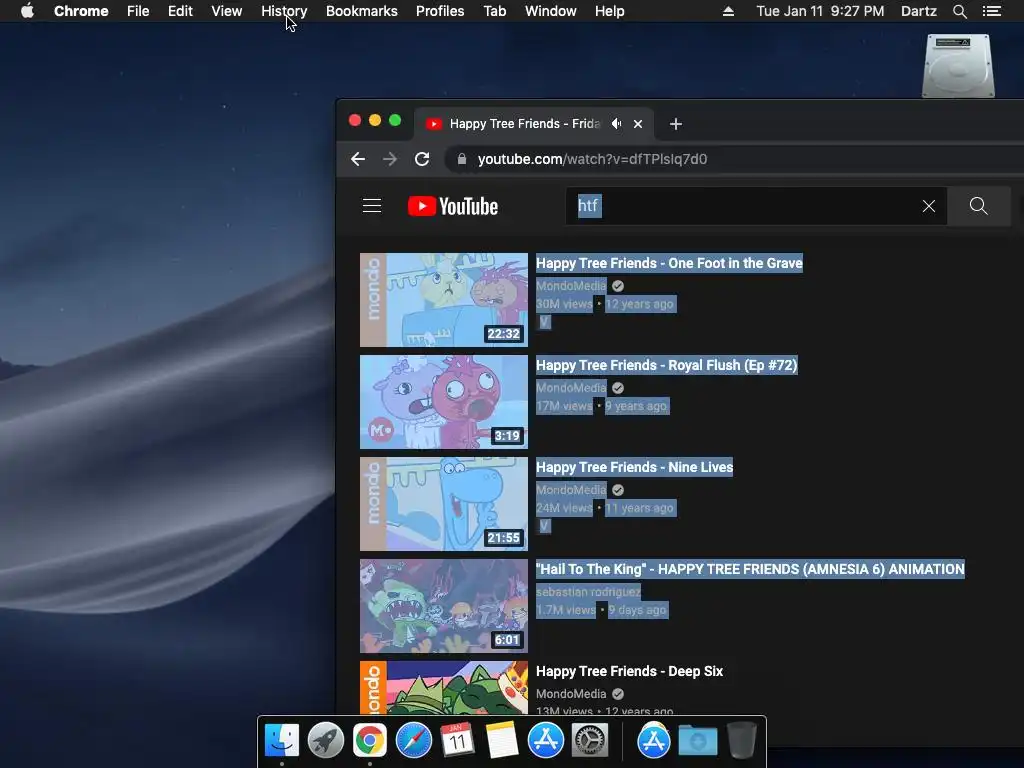Click the lock icon in address bar
Screen dimensions: 1024x768
coord(462,159)
